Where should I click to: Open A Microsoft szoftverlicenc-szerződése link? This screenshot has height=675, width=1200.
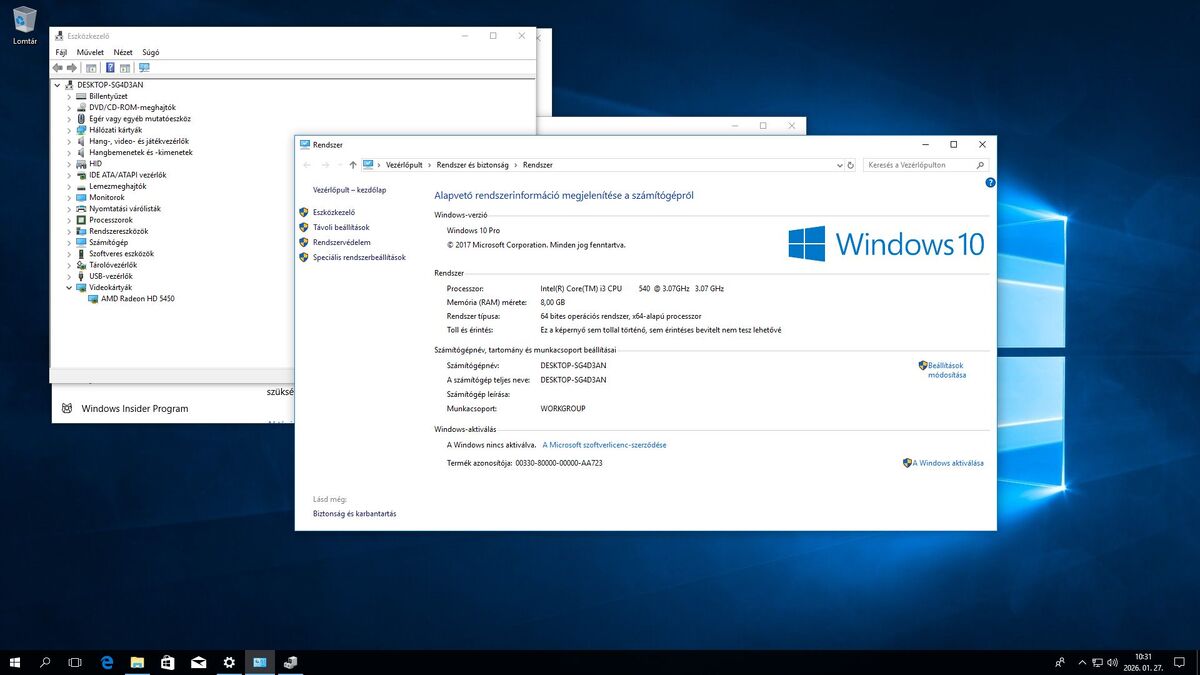[x=604, y=445]
